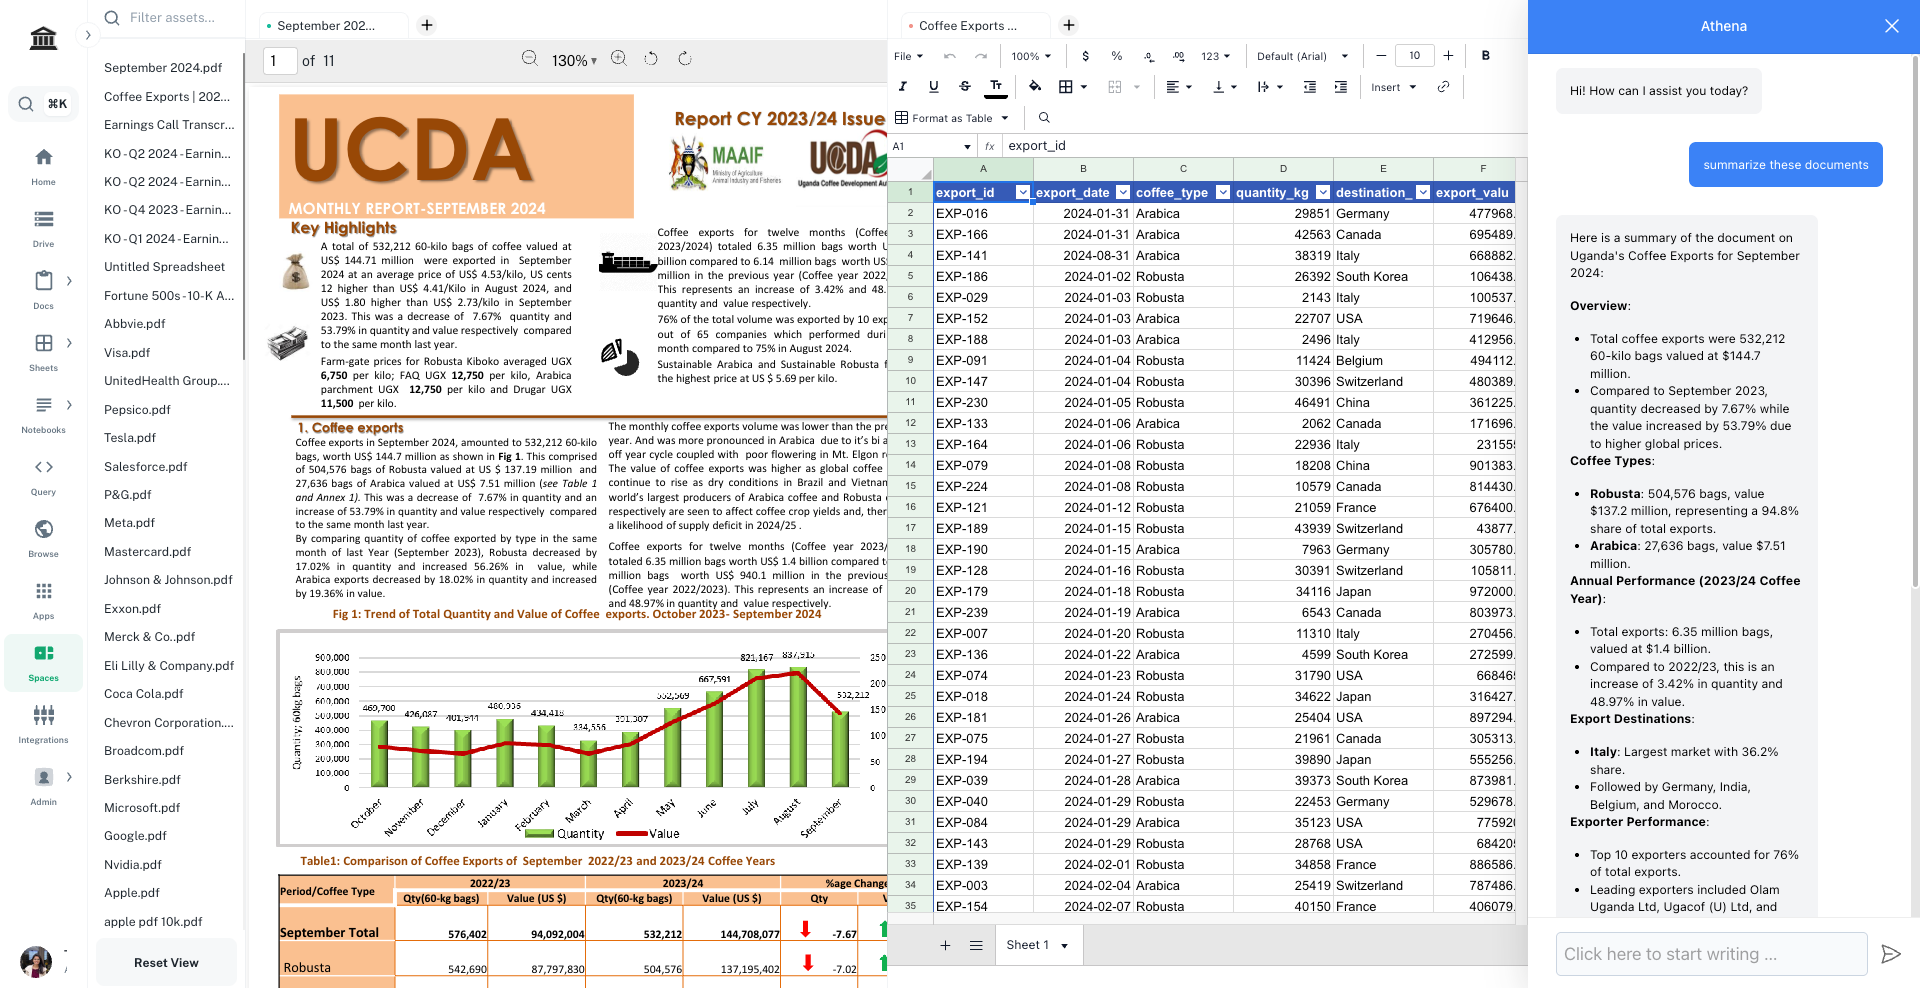This screenshot has height=988, width=1920.
Task: Open the 100% spreadsheet zoom dropdown
Action: pos(1031,56)
